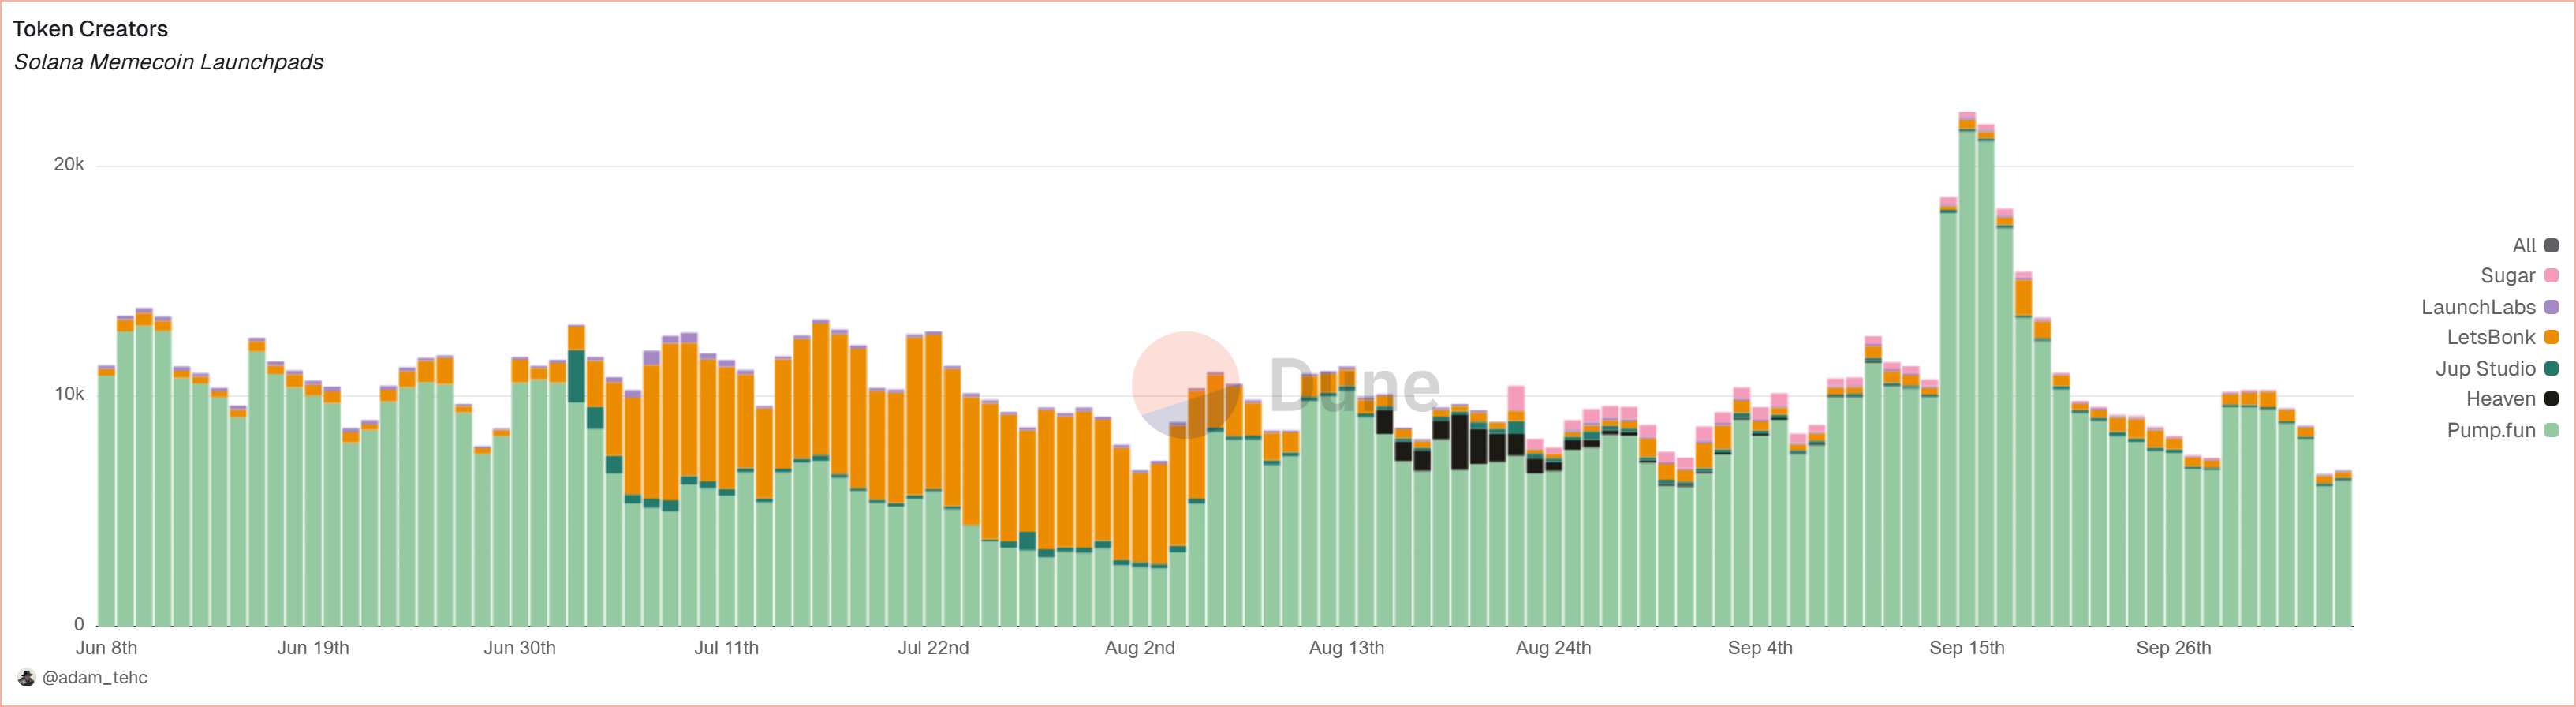Select the Heaven legend label
Viewport: 2576px width, 707px height.
(2500, 399)
